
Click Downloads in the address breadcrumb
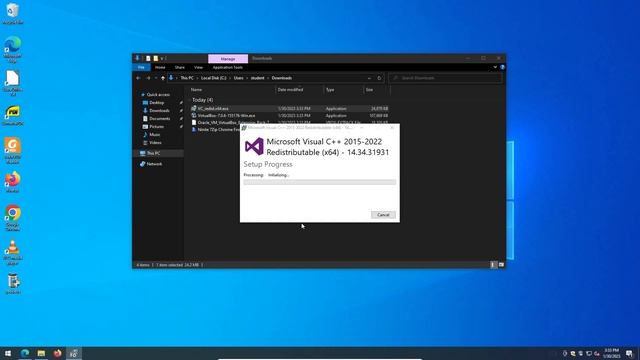(x=282, y=78)
